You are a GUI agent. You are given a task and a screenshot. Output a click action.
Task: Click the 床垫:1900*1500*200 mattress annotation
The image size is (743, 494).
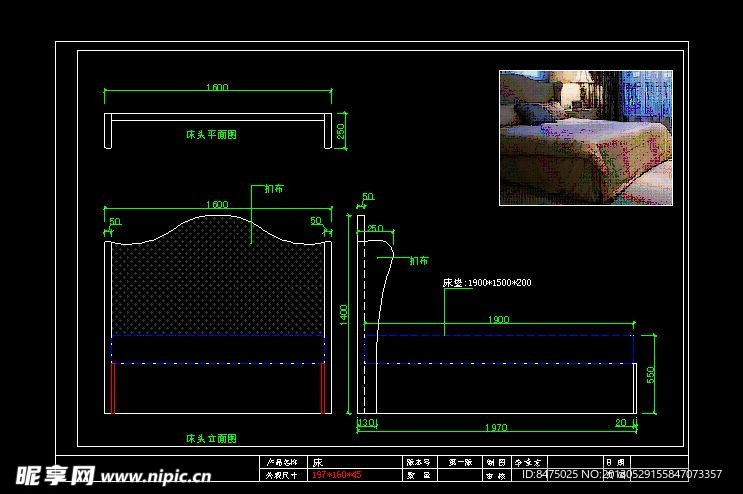coord(487,283)
